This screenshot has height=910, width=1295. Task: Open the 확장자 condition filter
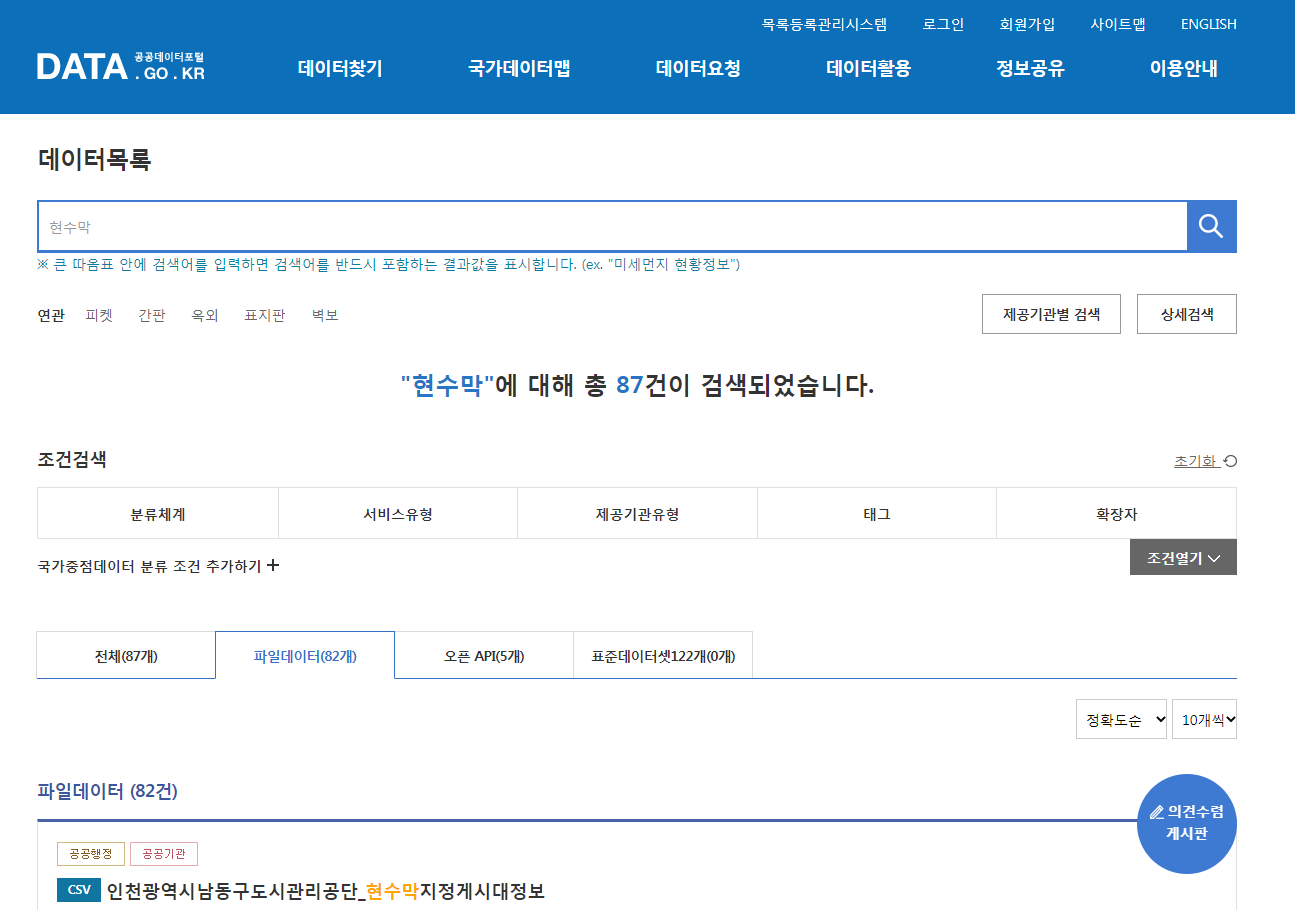[x=1117, y=514]
